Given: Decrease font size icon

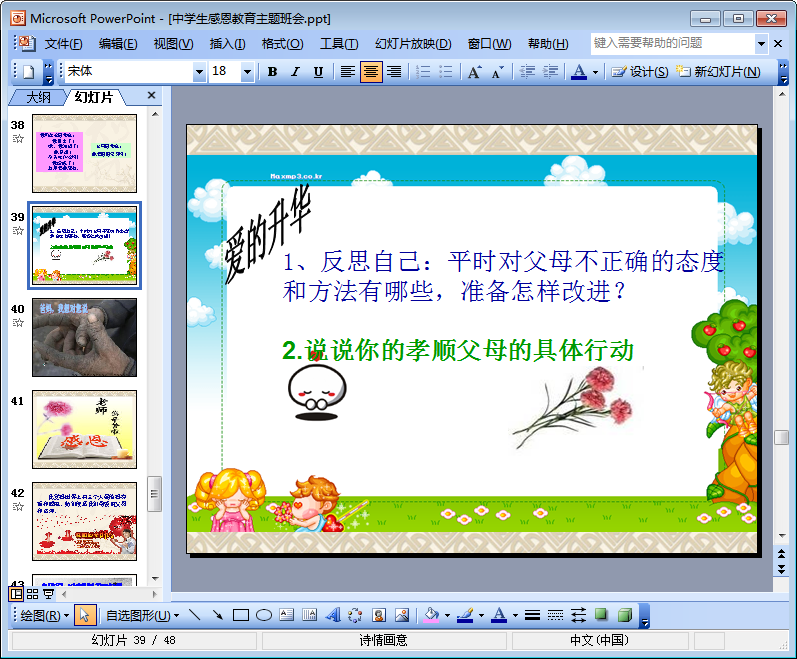Looking at the screenshot, I should 498,72.
